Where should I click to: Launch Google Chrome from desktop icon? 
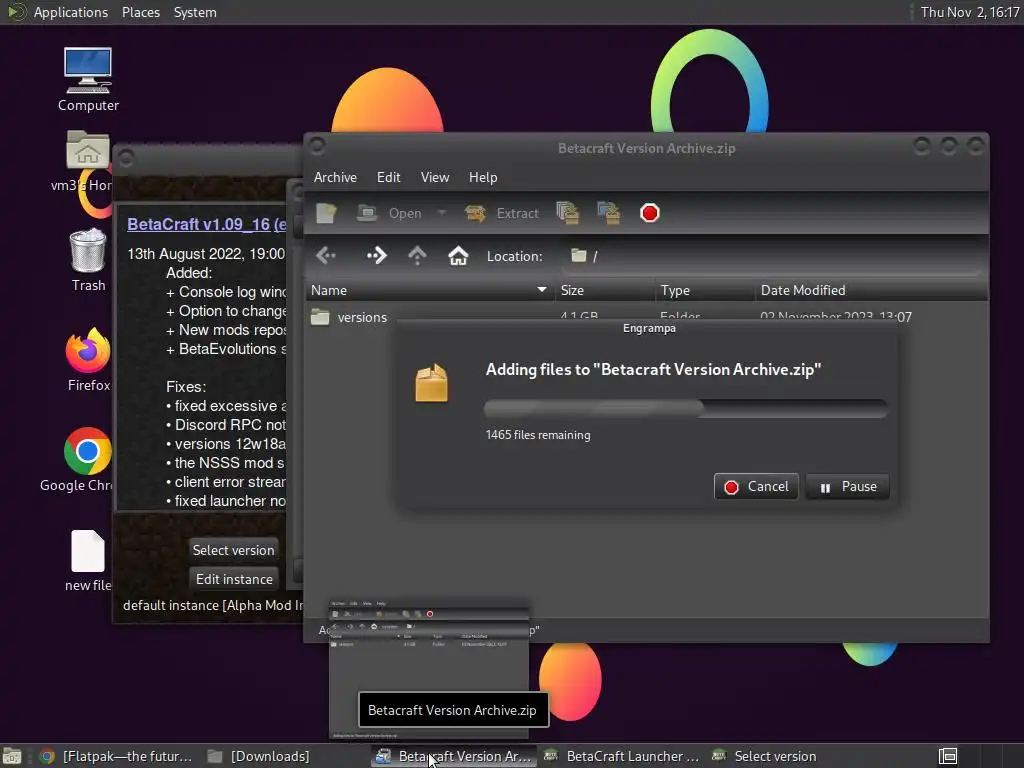[88, 460]
